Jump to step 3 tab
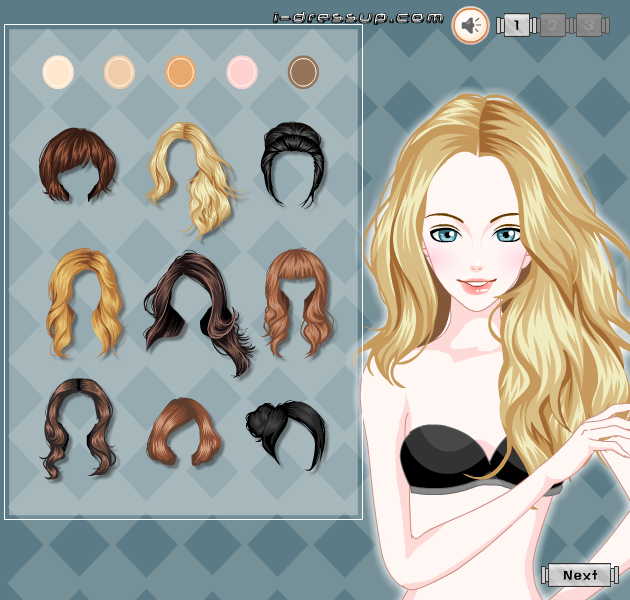This screenshot has width=630, height=600. tap(589, 25)
